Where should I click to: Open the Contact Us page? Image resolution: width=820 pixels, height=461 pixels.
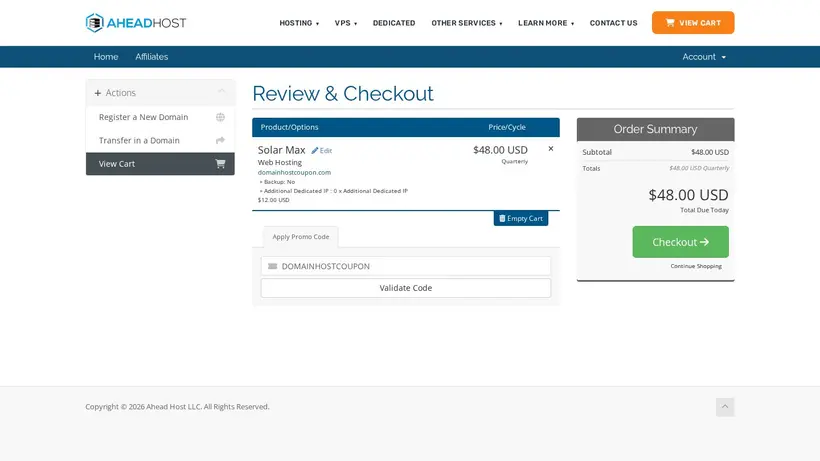[613, 23]
